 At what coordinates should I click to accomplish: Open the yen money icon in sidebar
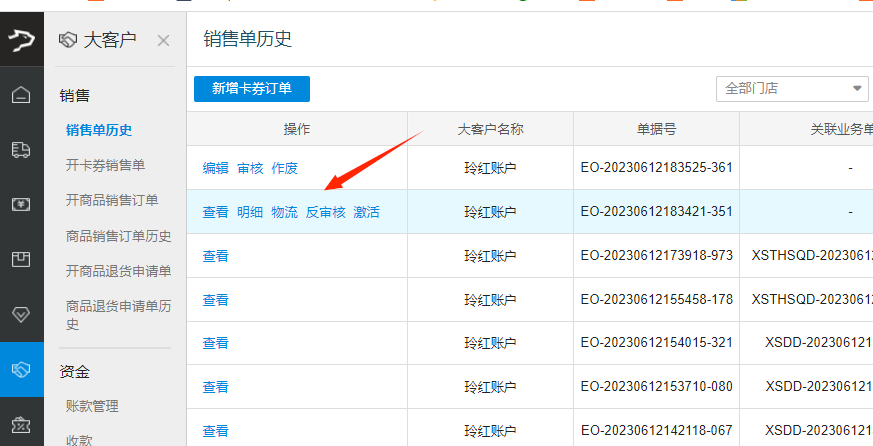21,204
